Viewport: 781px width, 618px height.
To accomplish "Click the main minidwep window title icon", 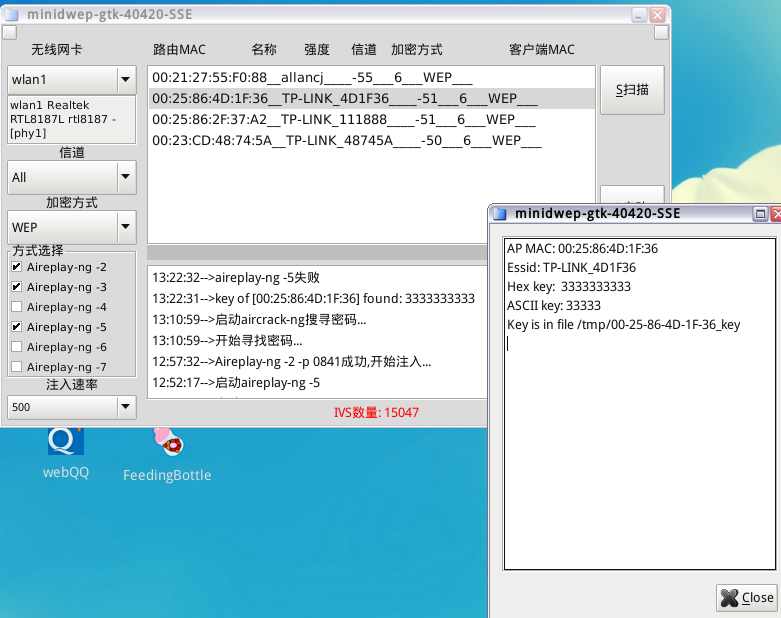I will 11,14.
